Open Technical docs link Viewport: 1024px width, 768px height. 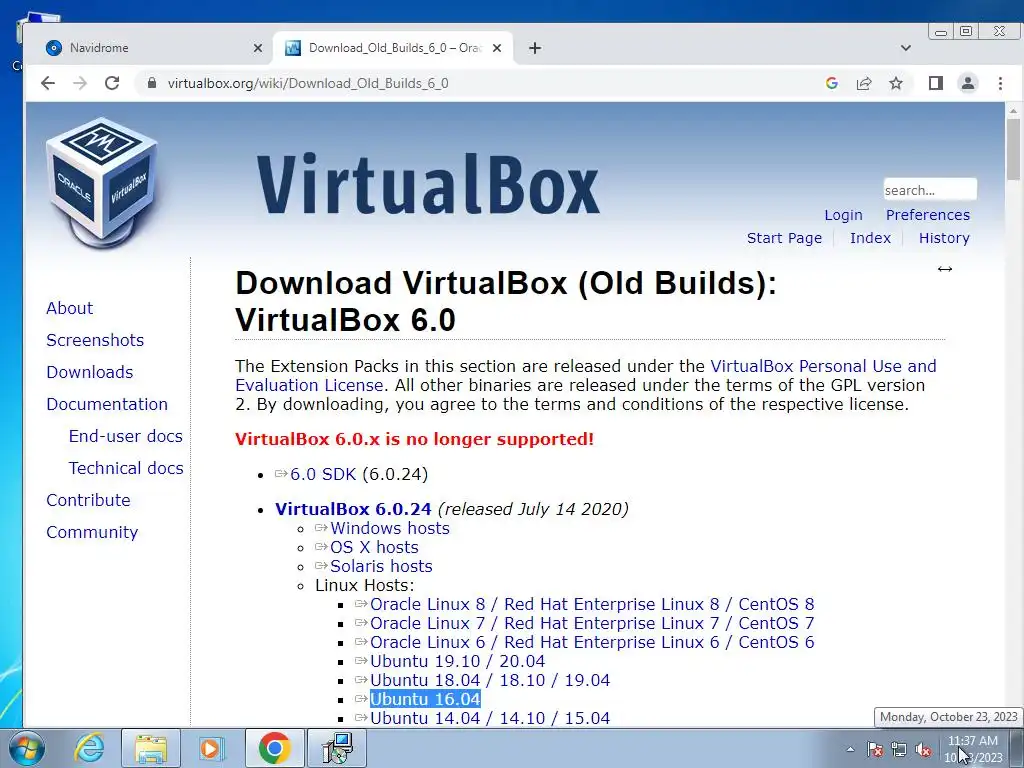[x=126, y=468]
